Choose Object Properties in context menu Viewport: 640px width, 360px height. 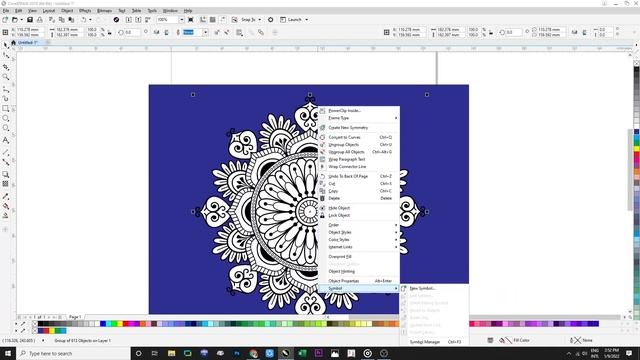click(x=359, y=281)
